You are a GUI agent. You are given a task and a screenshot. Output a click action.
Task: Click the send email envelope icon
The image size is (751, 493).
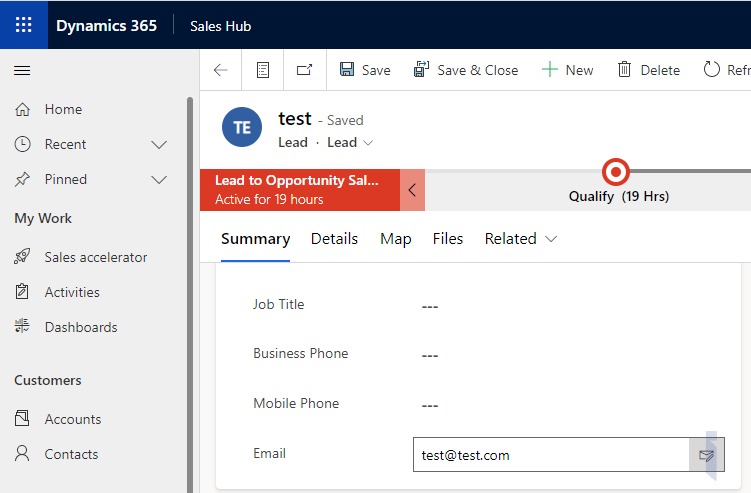tap(706, 455)
